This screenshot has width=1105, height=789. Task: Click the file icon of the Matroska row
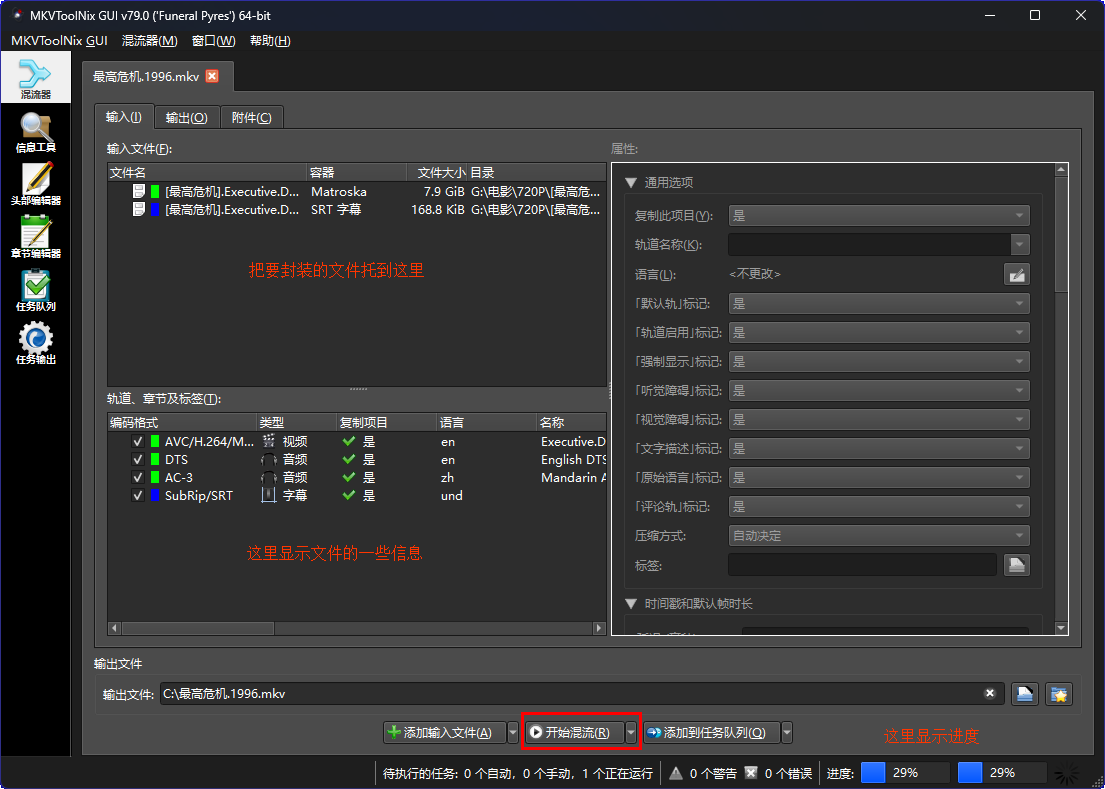click(139, 191)
